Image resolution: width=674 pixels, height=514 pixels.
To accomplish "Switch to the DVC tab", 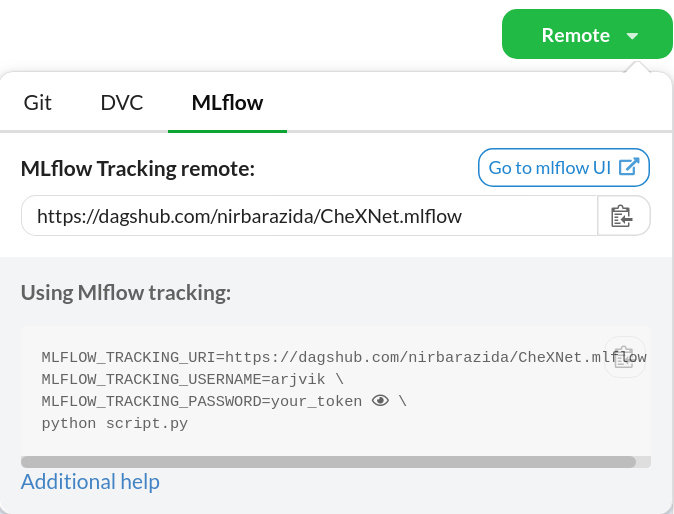I will pyautogui.click(x=122, y=103).
